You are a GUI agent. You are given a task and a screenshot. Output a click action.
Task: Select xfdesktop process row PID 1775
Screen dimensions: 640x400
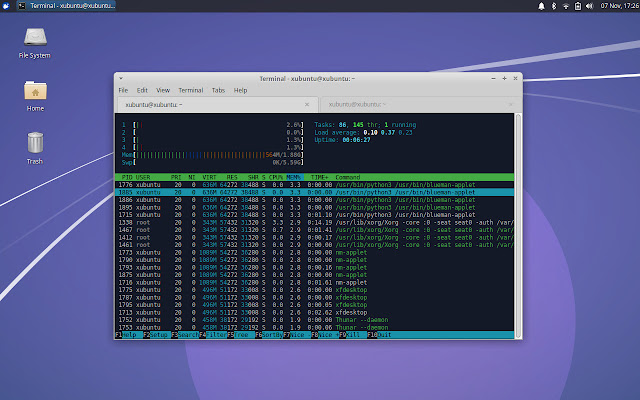pos(314,290)
